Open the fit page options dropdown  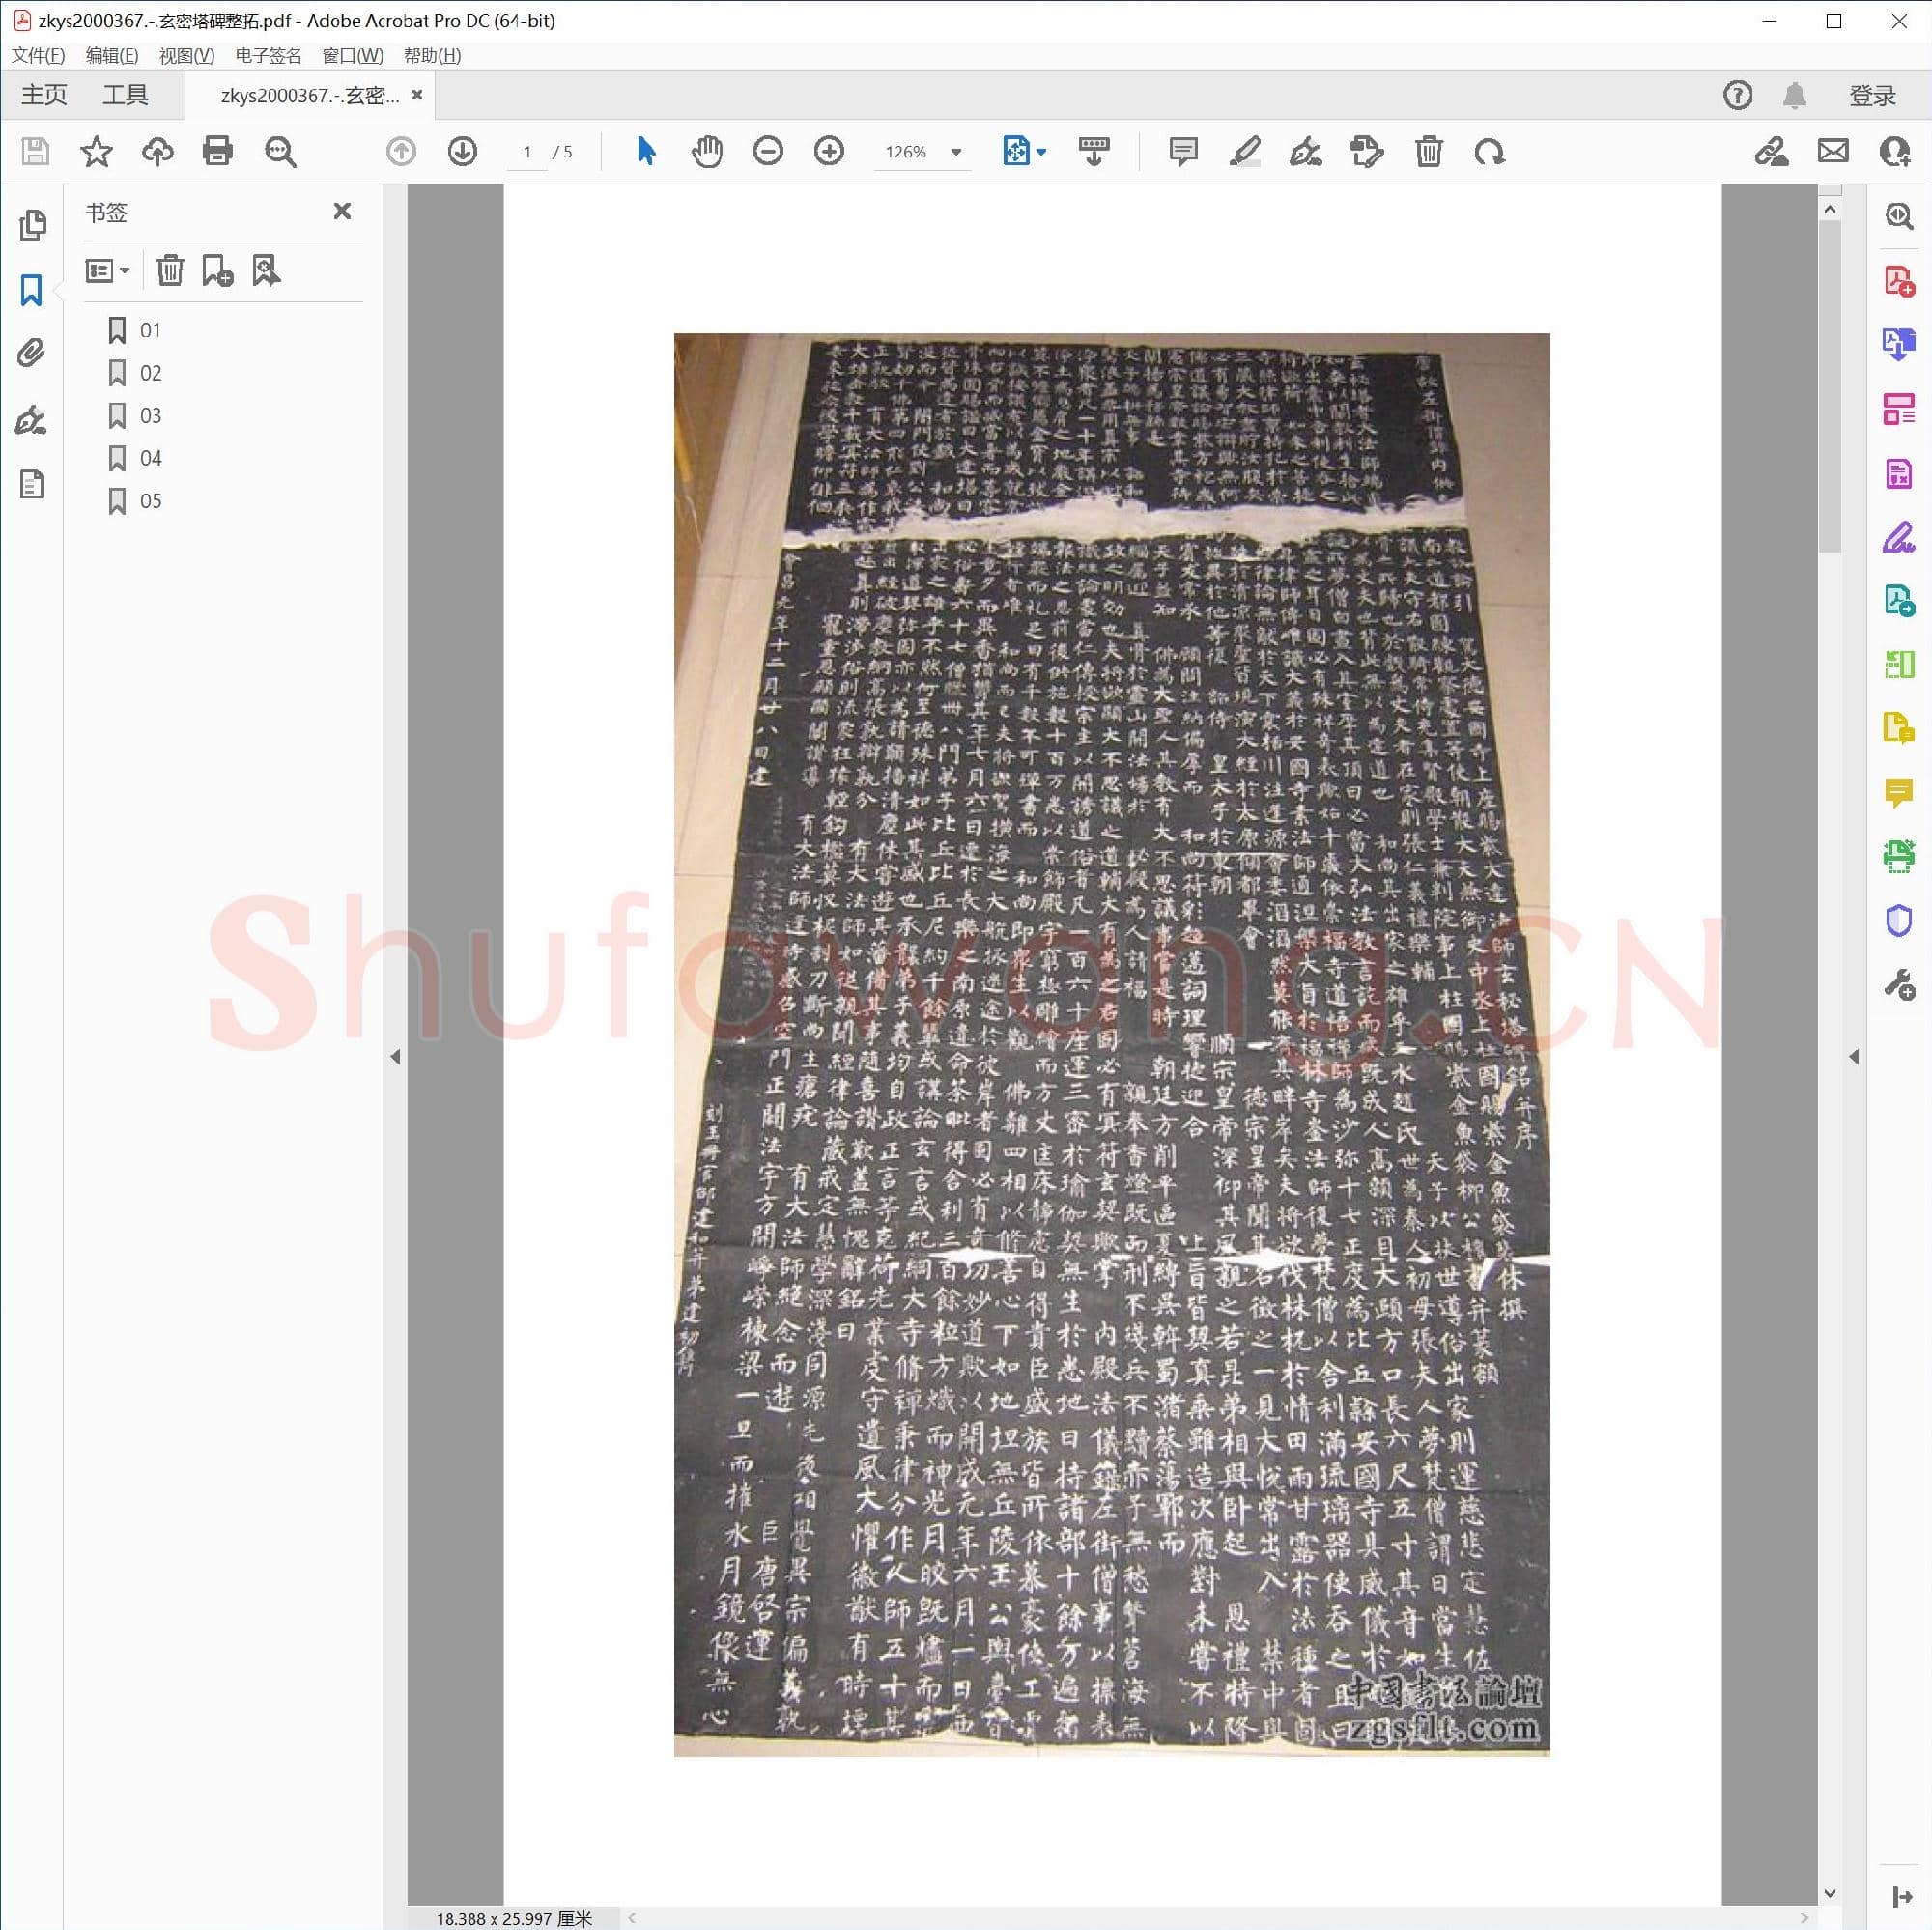[x=1041, y=152]
